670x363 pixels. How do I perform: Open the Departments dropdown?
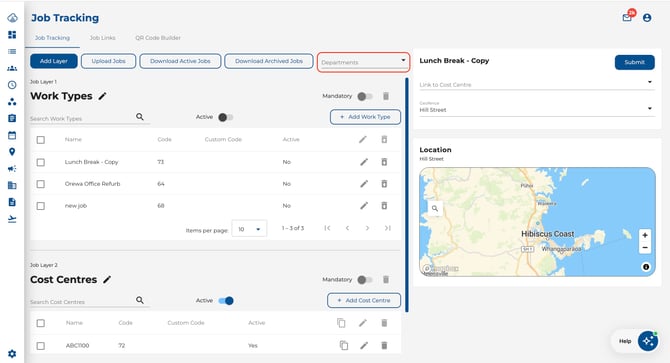pos(363,62)
